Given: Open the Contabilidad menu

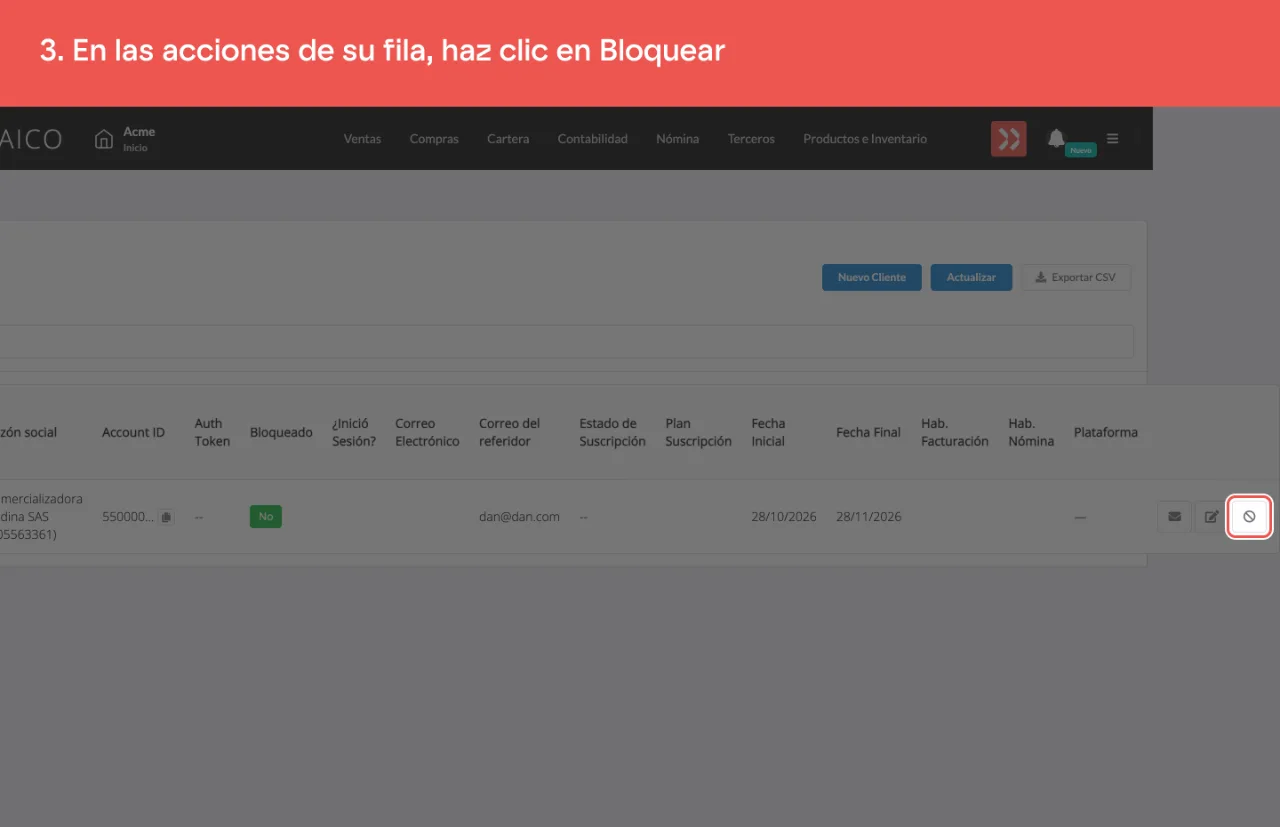Looking at the screenshot, I should pos(593,139).
